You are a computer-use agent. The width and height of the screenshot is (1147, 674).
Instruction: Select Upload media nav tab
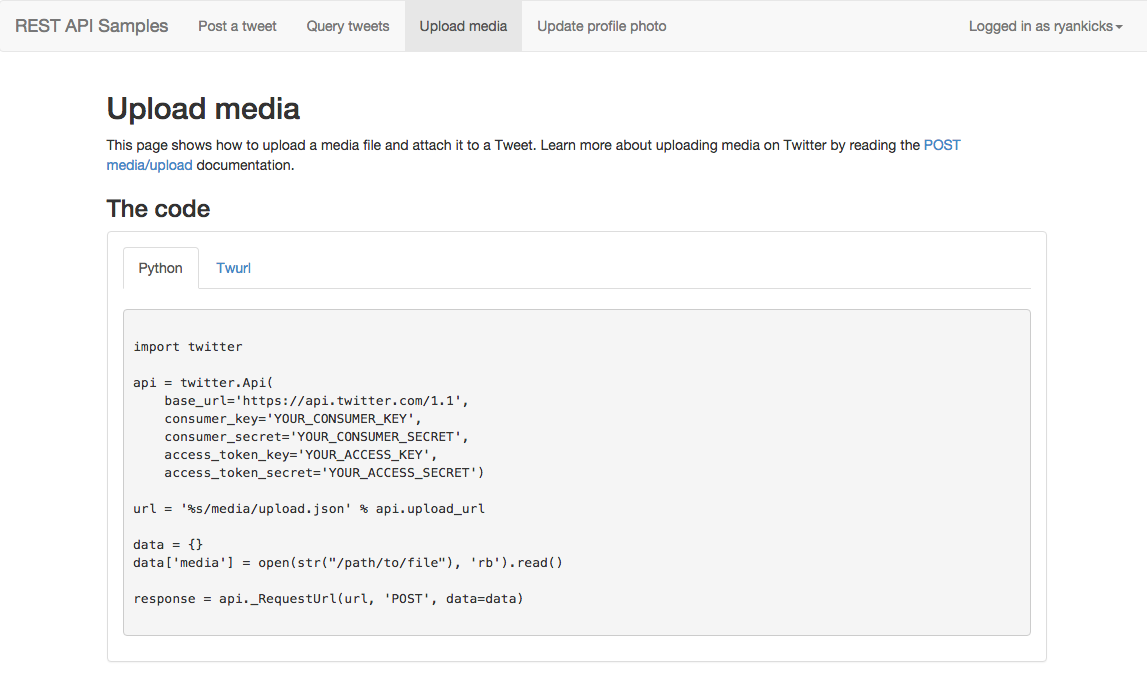point(463,26)
